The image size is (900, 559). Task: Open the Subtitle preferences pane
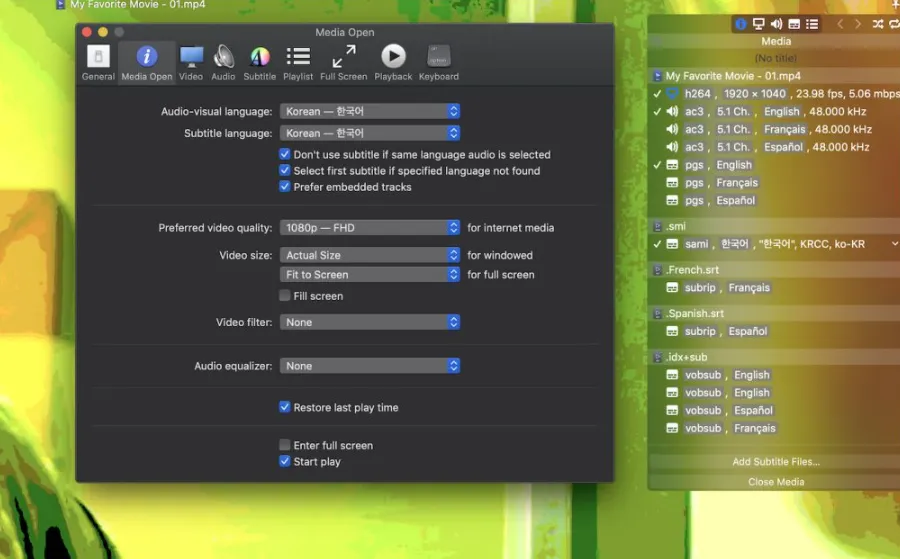click(259, 63)
